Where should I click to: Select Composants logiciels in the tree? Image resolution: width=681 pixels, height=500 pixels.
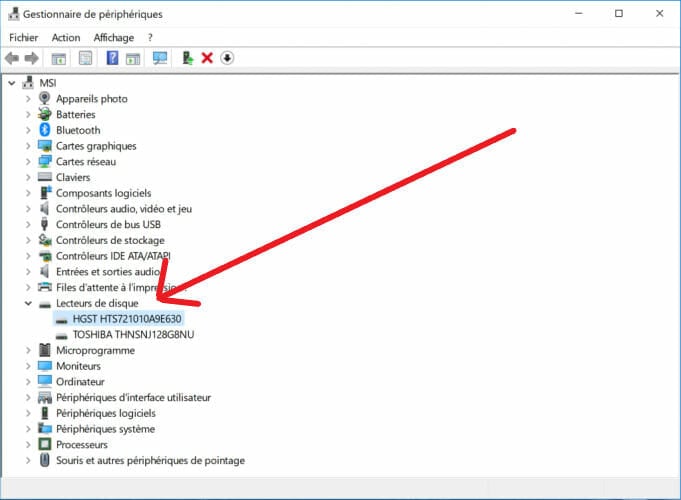coord(103,193)
